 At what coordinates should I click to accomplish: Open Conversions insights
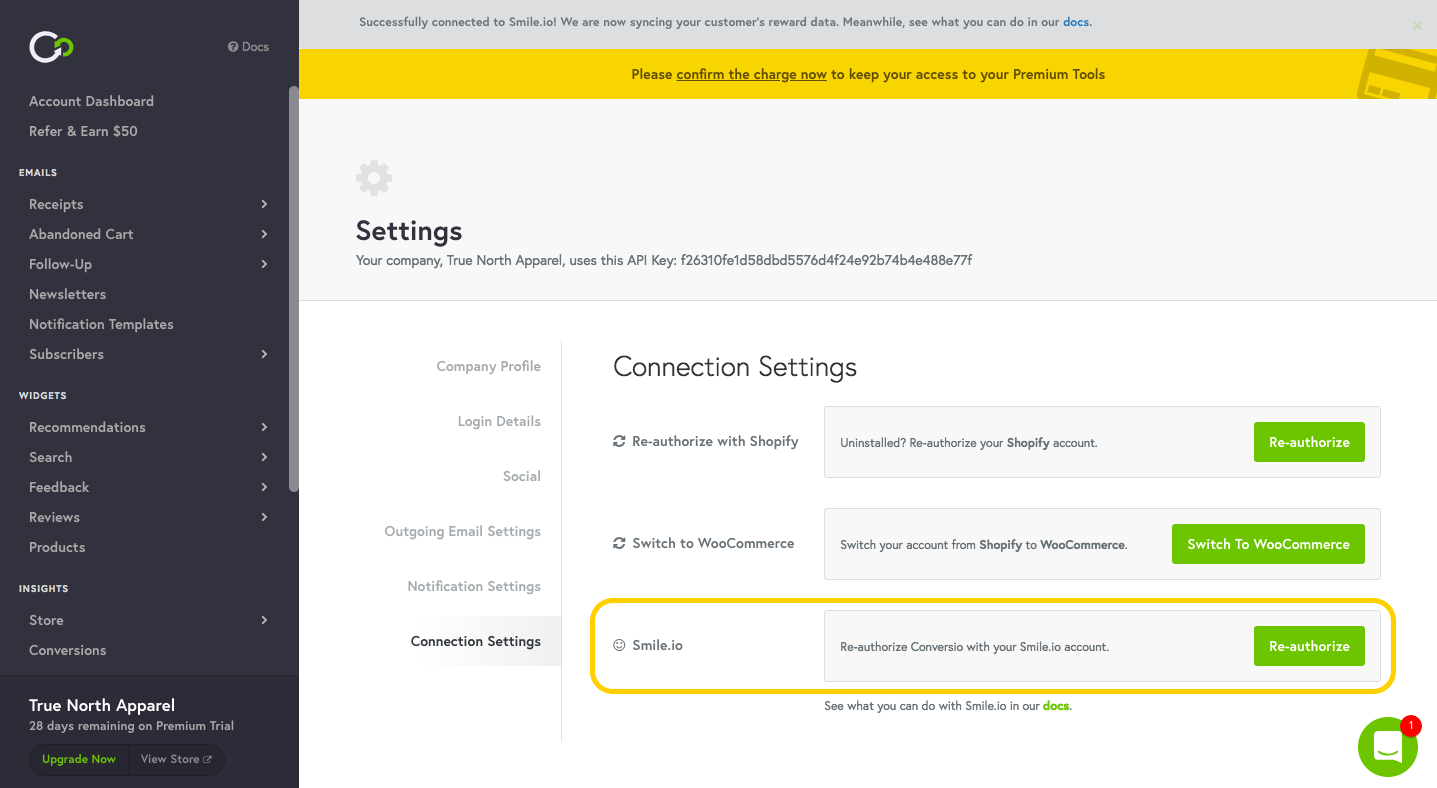[x=67, y=650]
